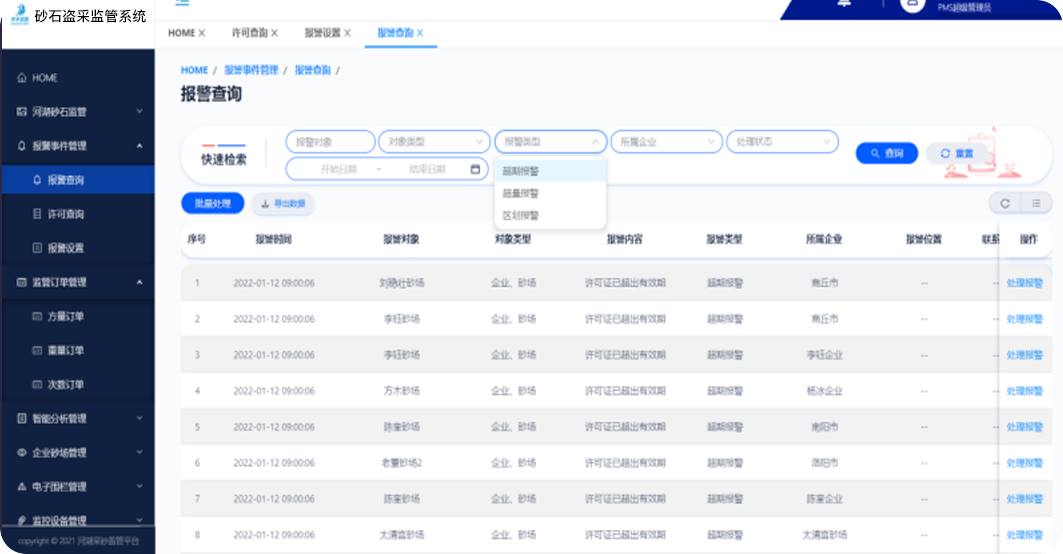
Task: Open the 处理状态 dropdown
Action: coord(781,142)
